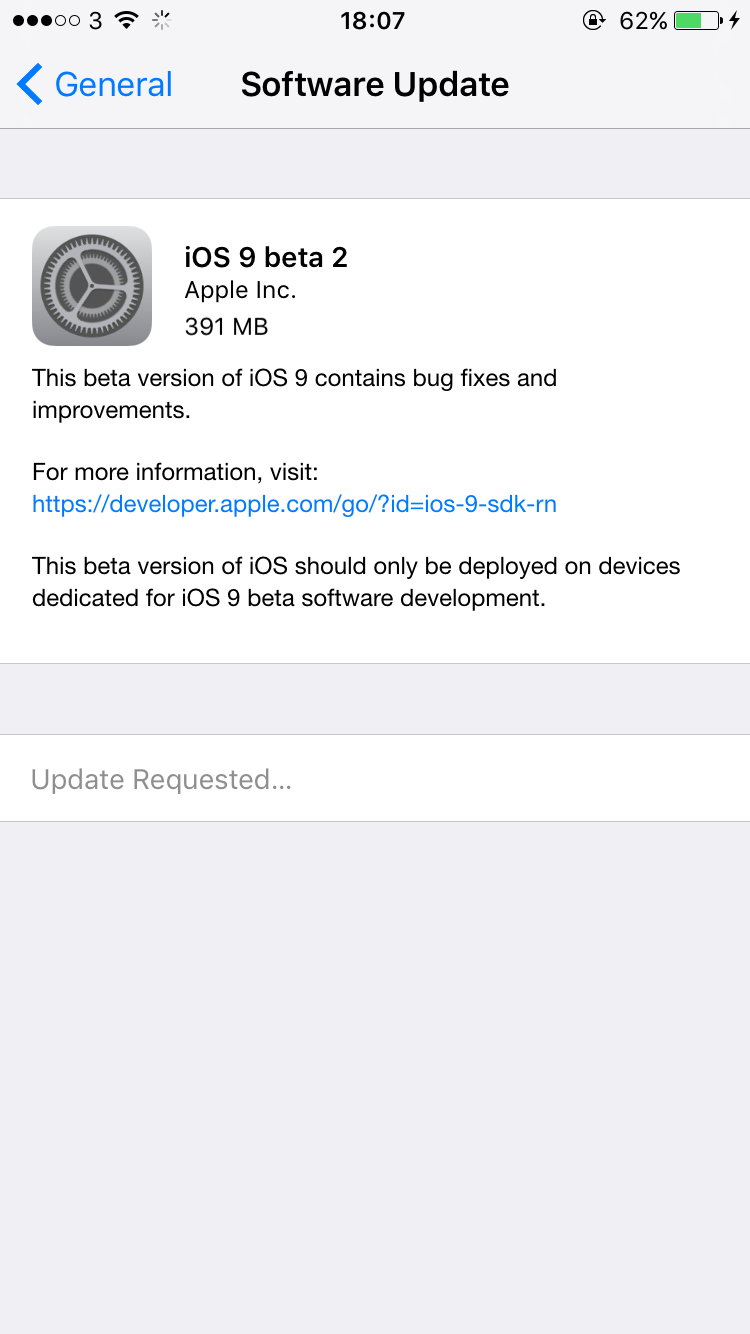Select the iOS 9 beta 2 heading
This screenshot has width=750, height=1334.
pos(266,257)
